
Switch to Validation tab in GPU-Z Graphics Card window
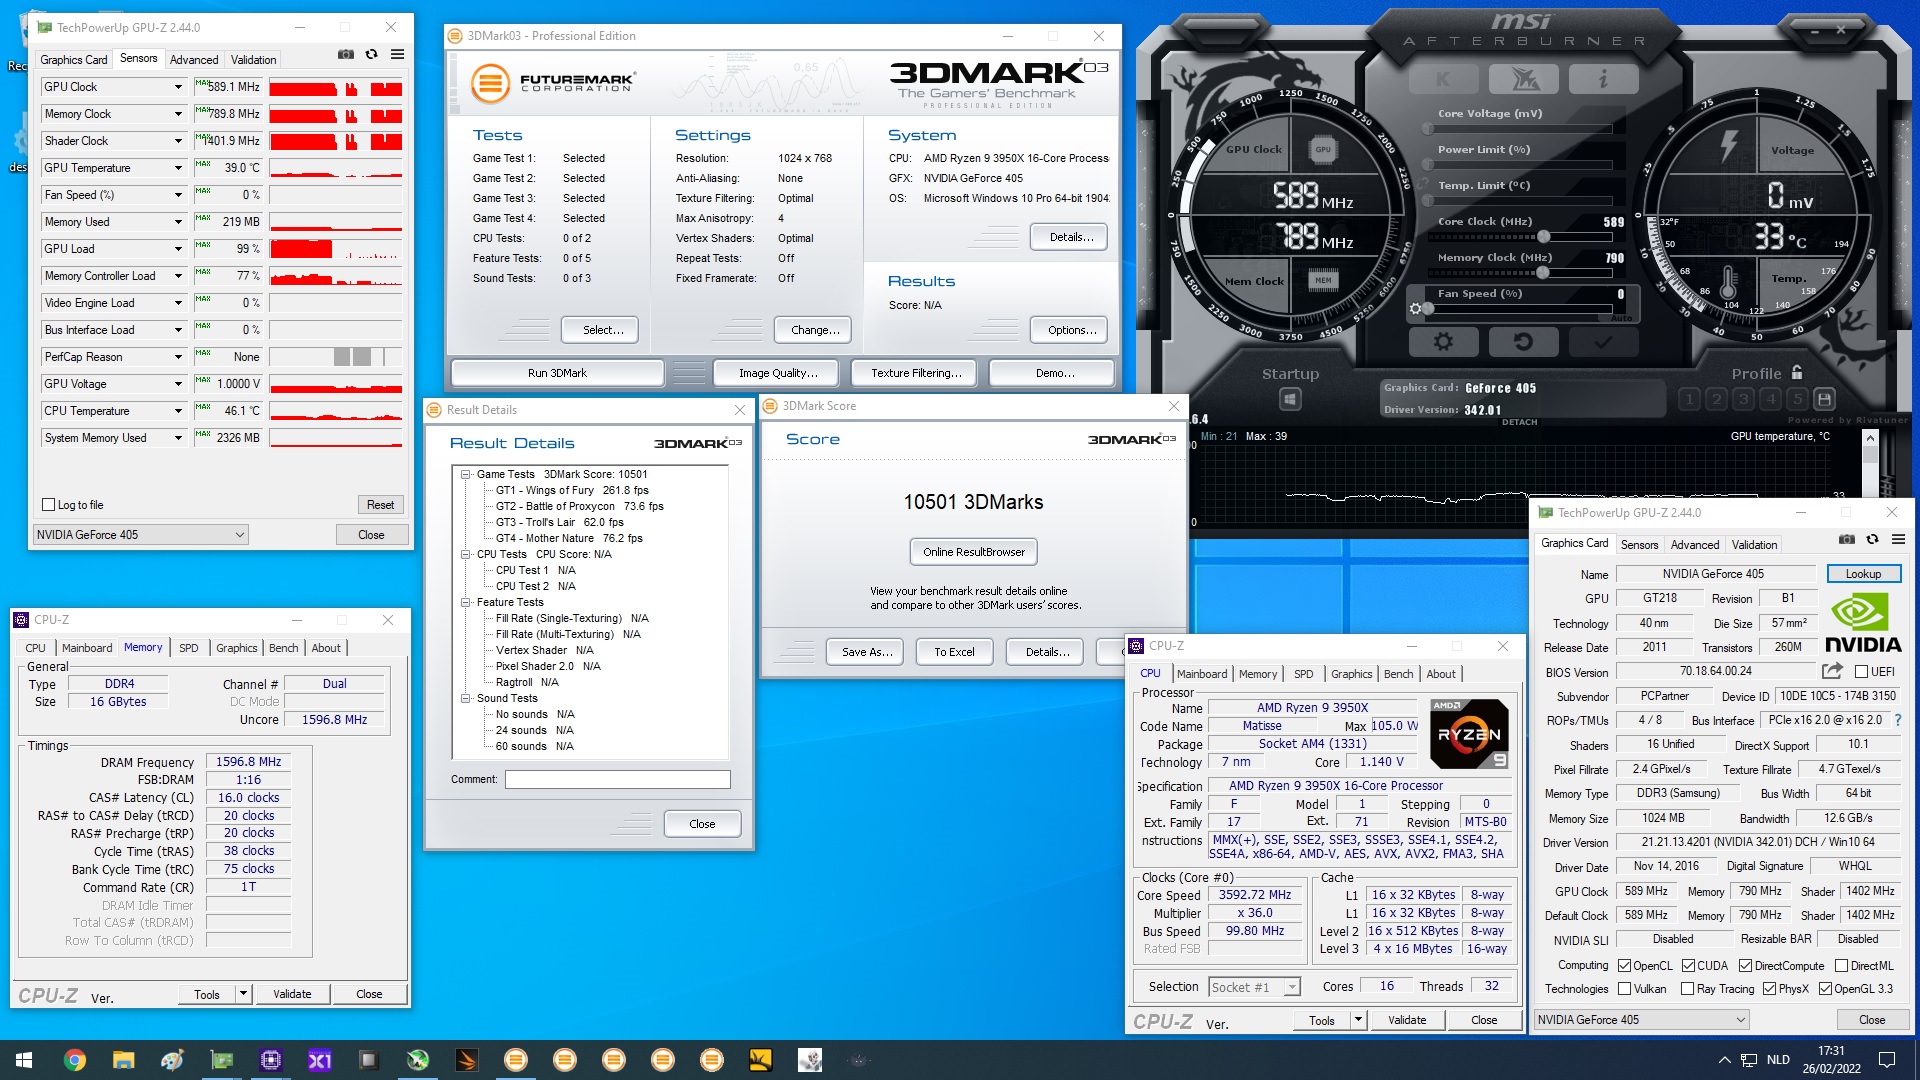tap(1754, 545)
